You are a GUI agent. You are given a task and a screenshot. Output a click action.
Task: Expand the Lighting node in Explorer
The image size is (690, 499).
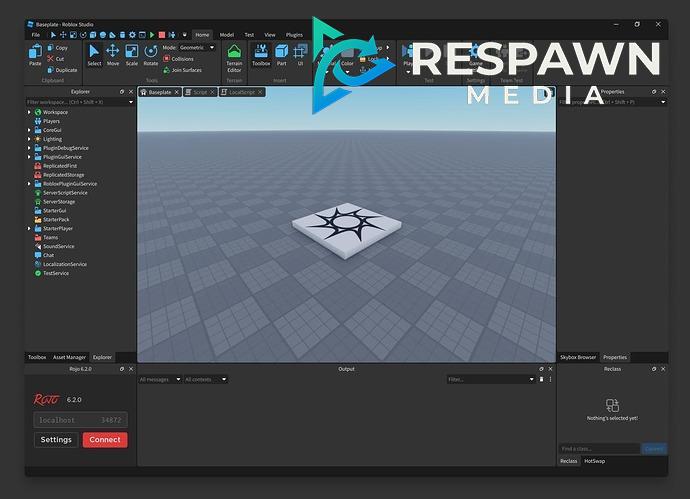(29, 139)
